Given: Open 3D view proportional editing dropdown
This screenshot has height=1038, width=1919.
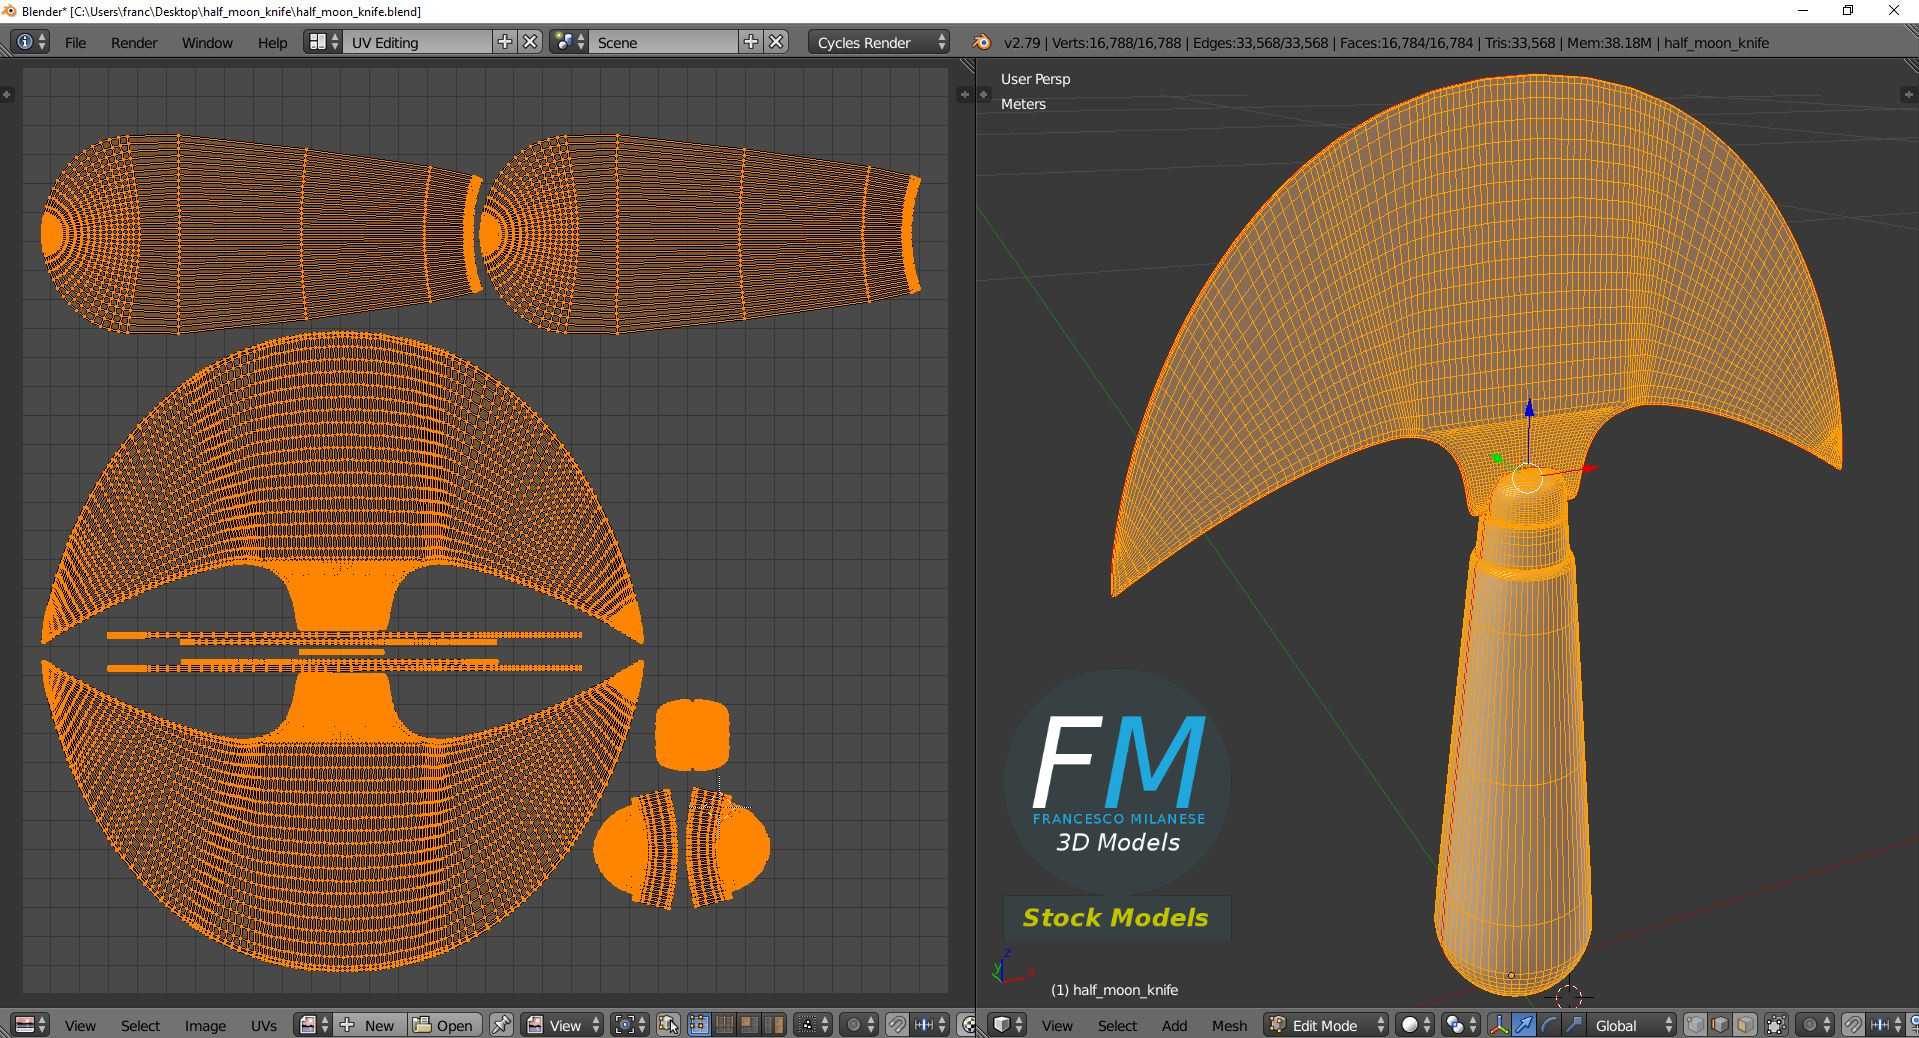Looking at the screenshot, I should 1814,1025.
